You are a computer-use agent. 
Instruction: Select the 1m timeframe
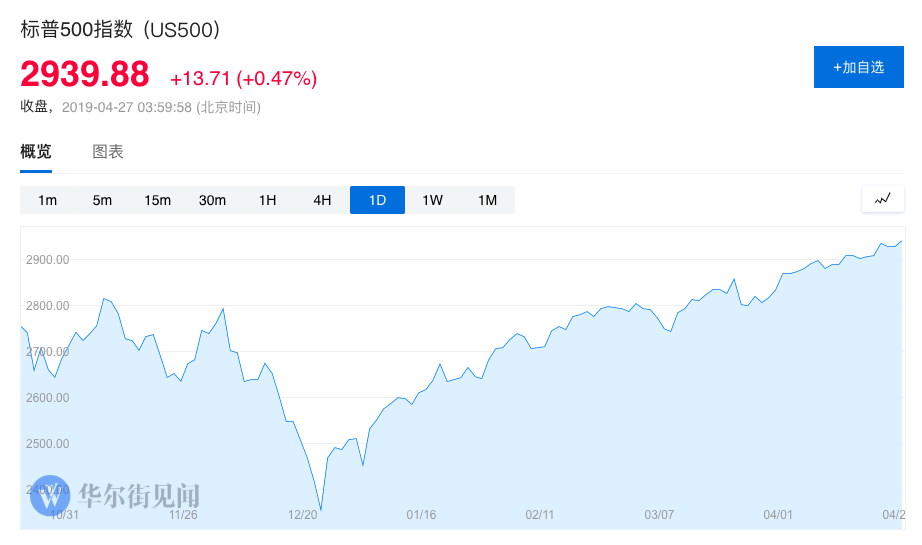point(47,200)
